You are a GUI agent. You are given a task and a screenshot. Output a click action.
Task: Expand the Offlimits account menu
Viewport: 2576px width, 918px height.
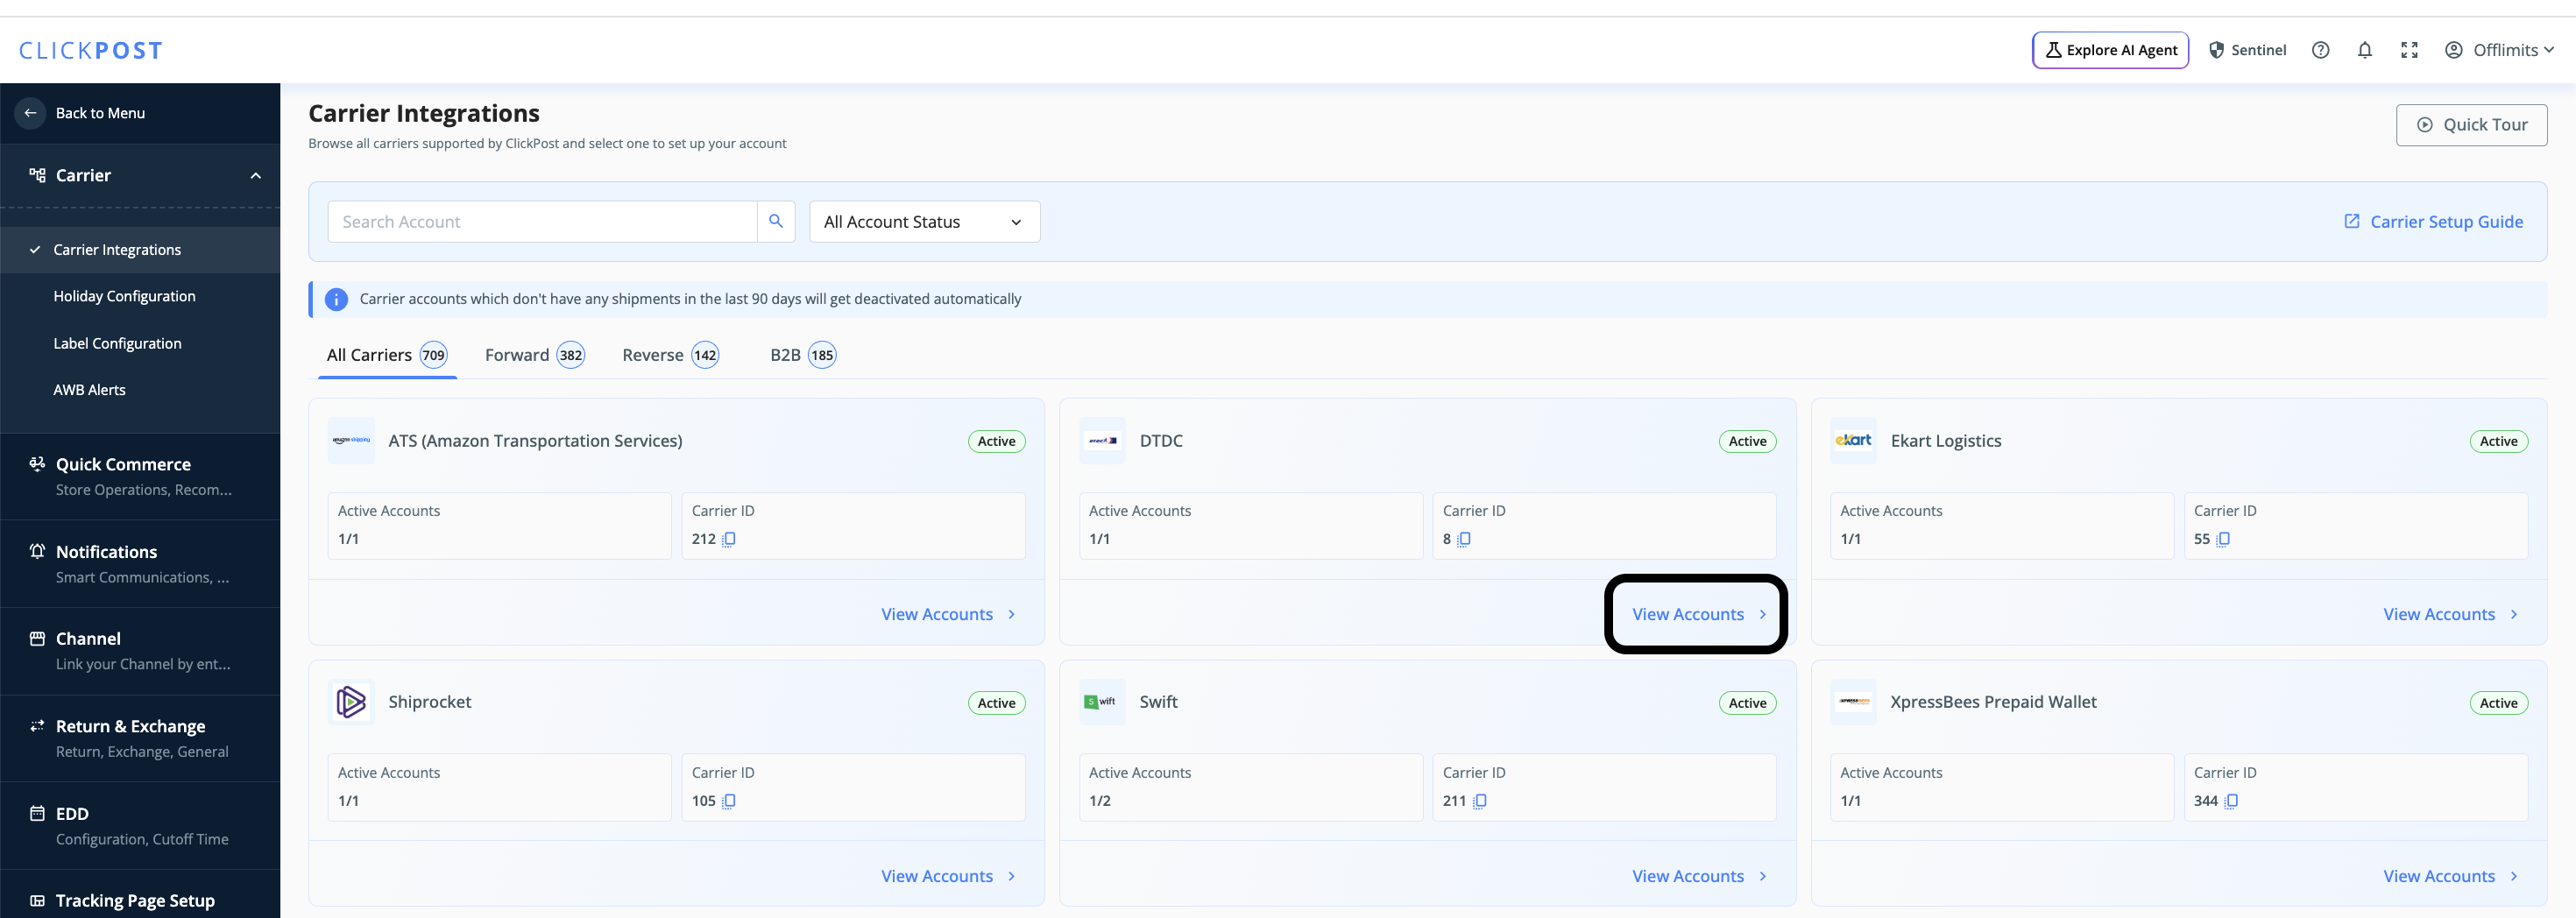point(2498,50)
